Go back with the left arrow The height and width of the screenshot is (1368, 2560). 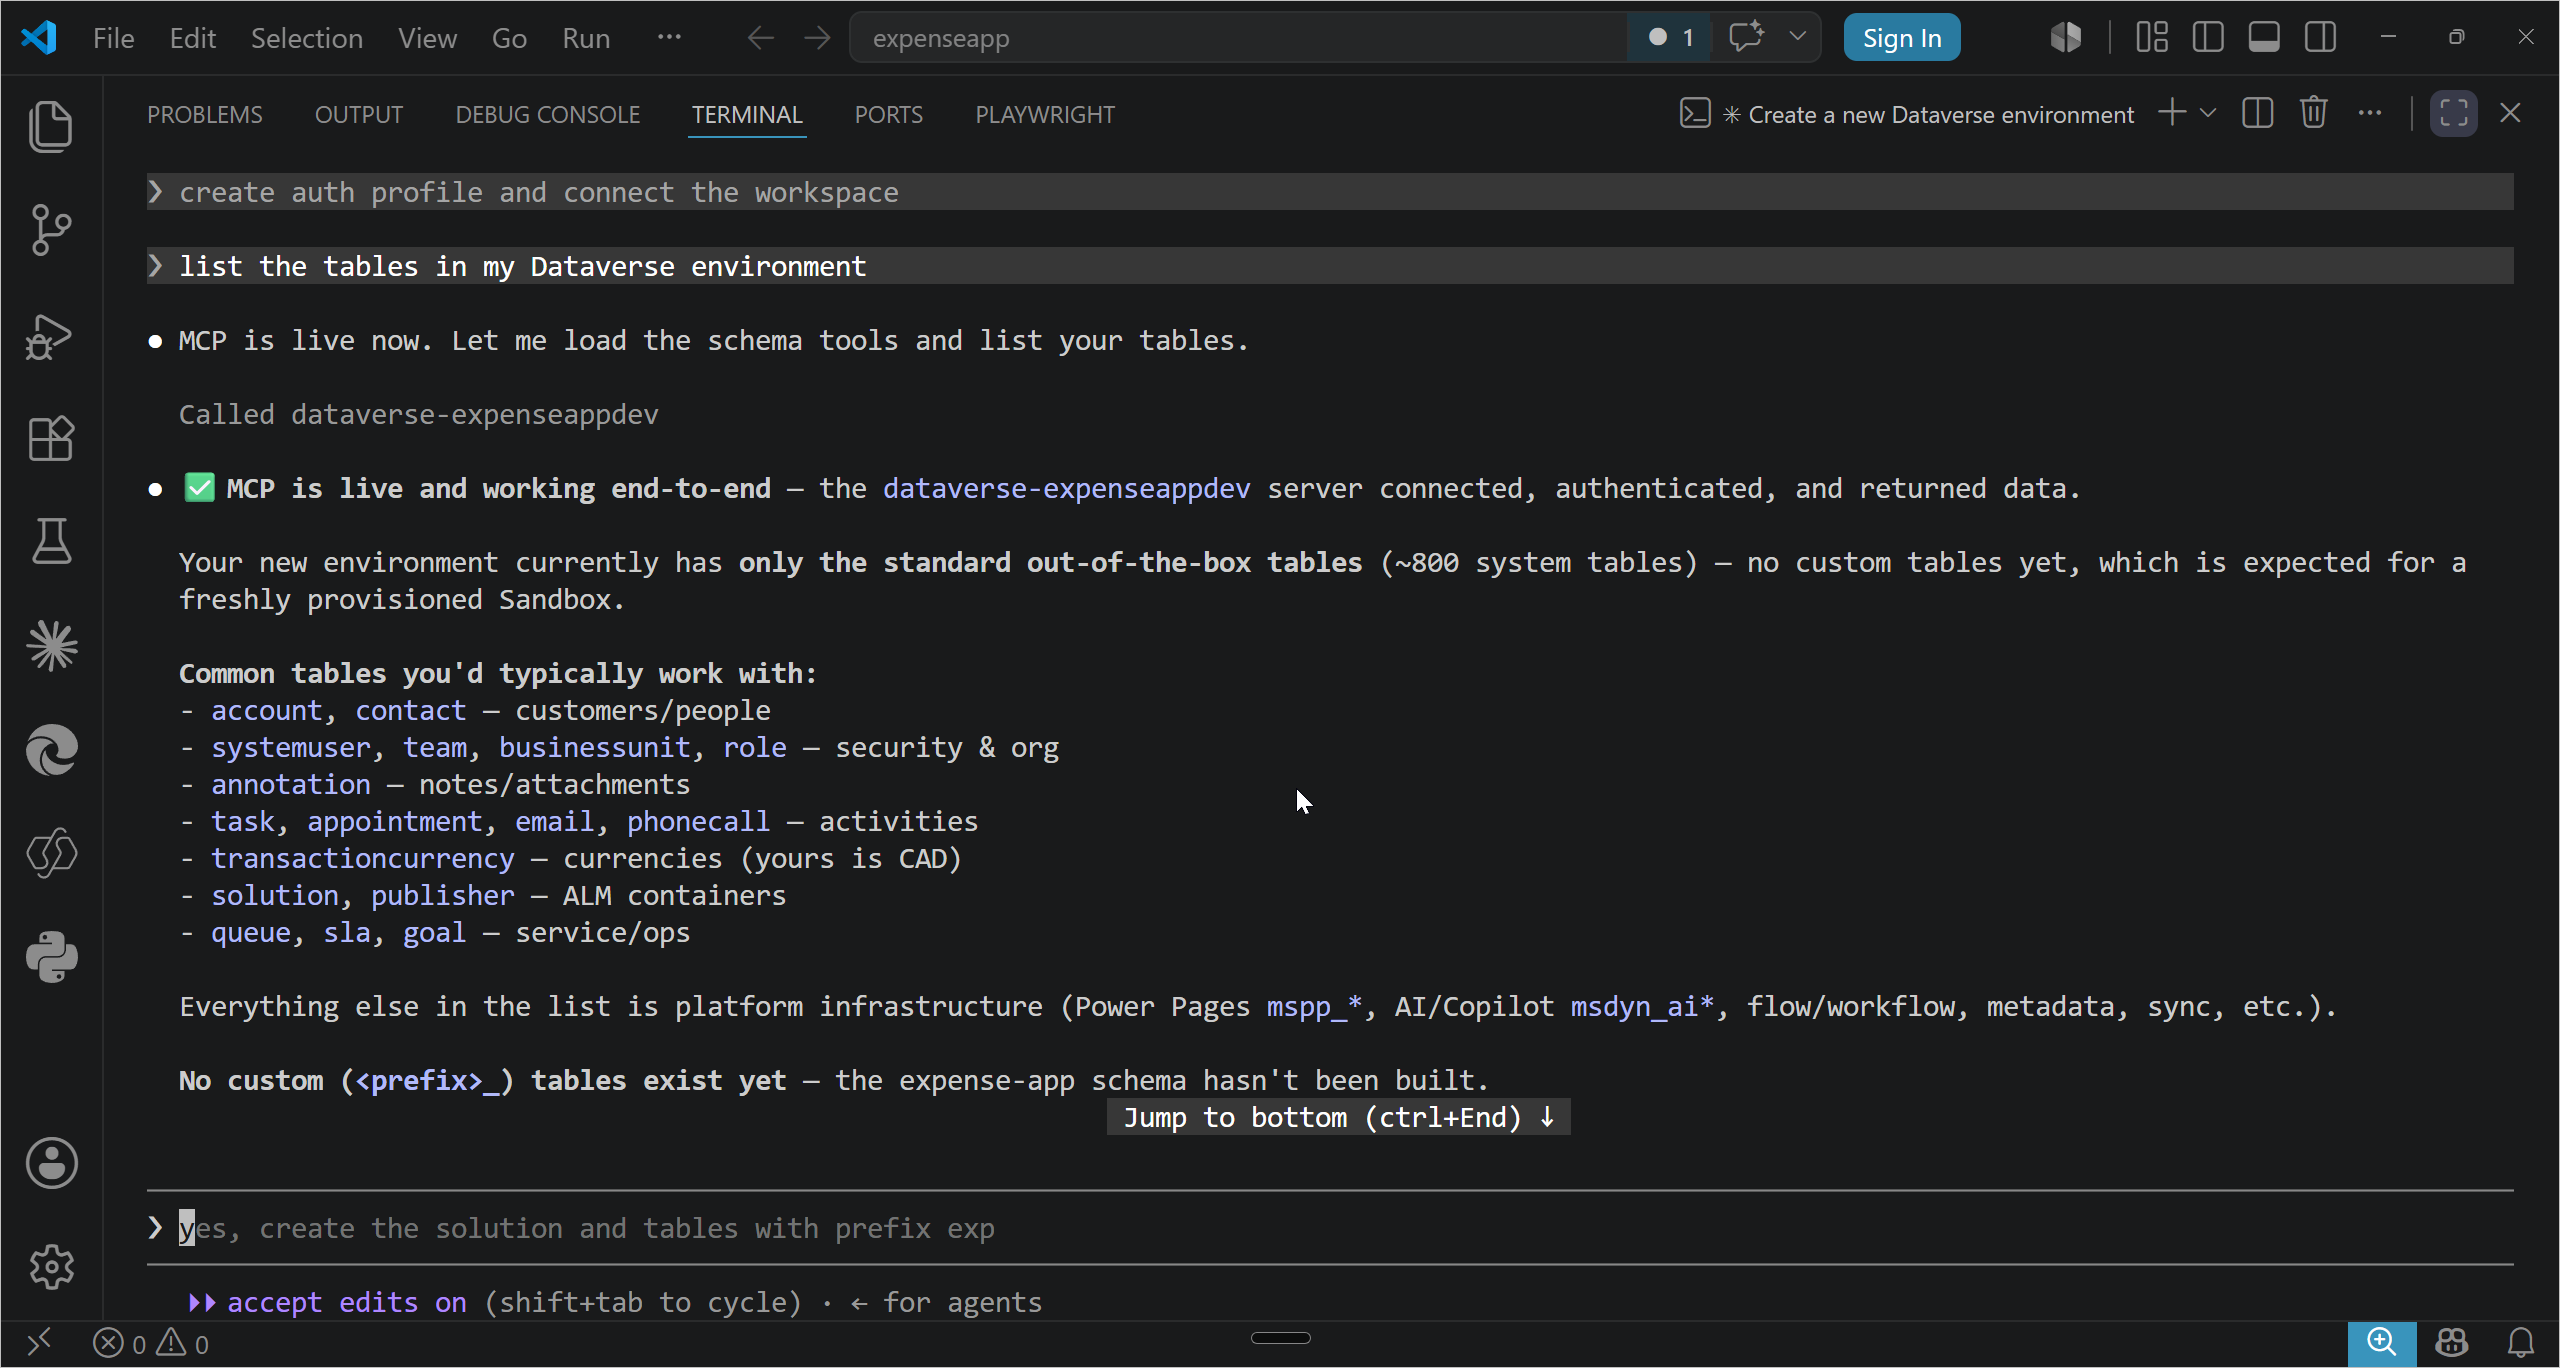(761, 38)
